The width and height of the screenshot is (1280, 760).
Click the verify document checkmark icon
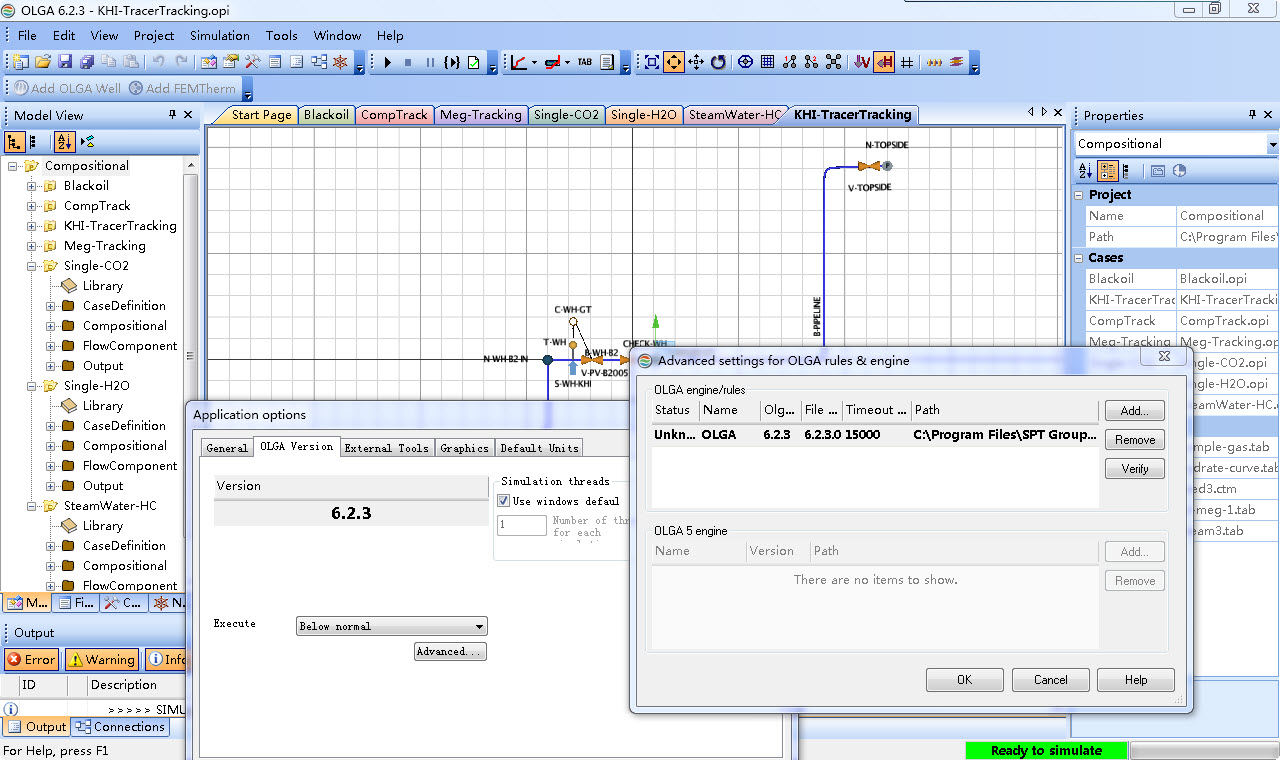[474, 62]
